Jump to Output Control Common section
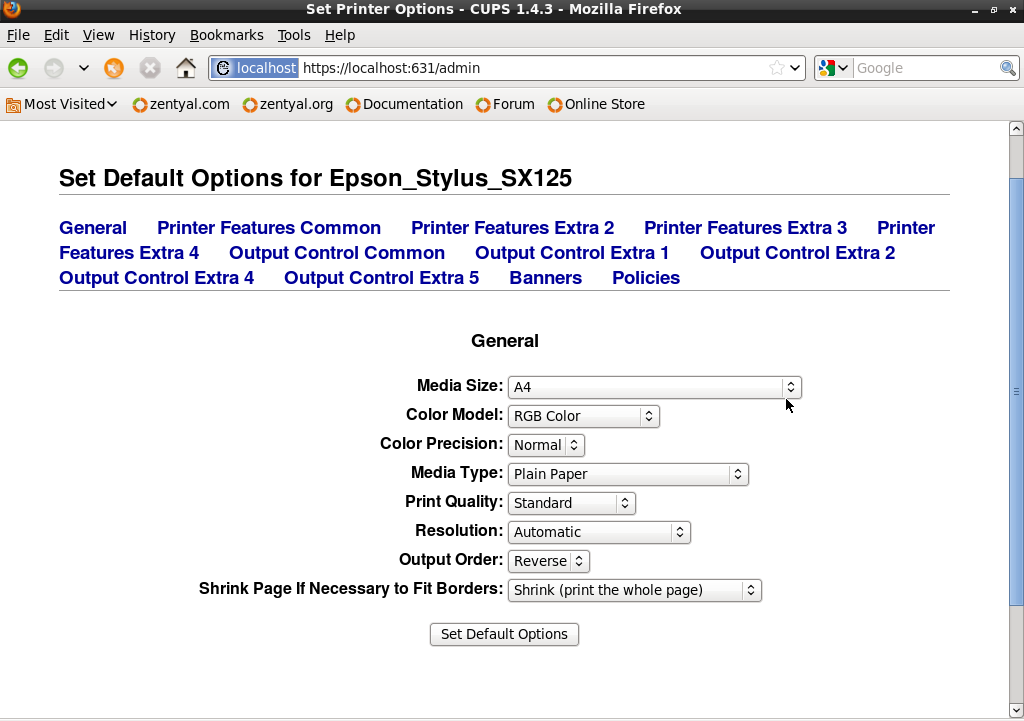 point(337,253)
